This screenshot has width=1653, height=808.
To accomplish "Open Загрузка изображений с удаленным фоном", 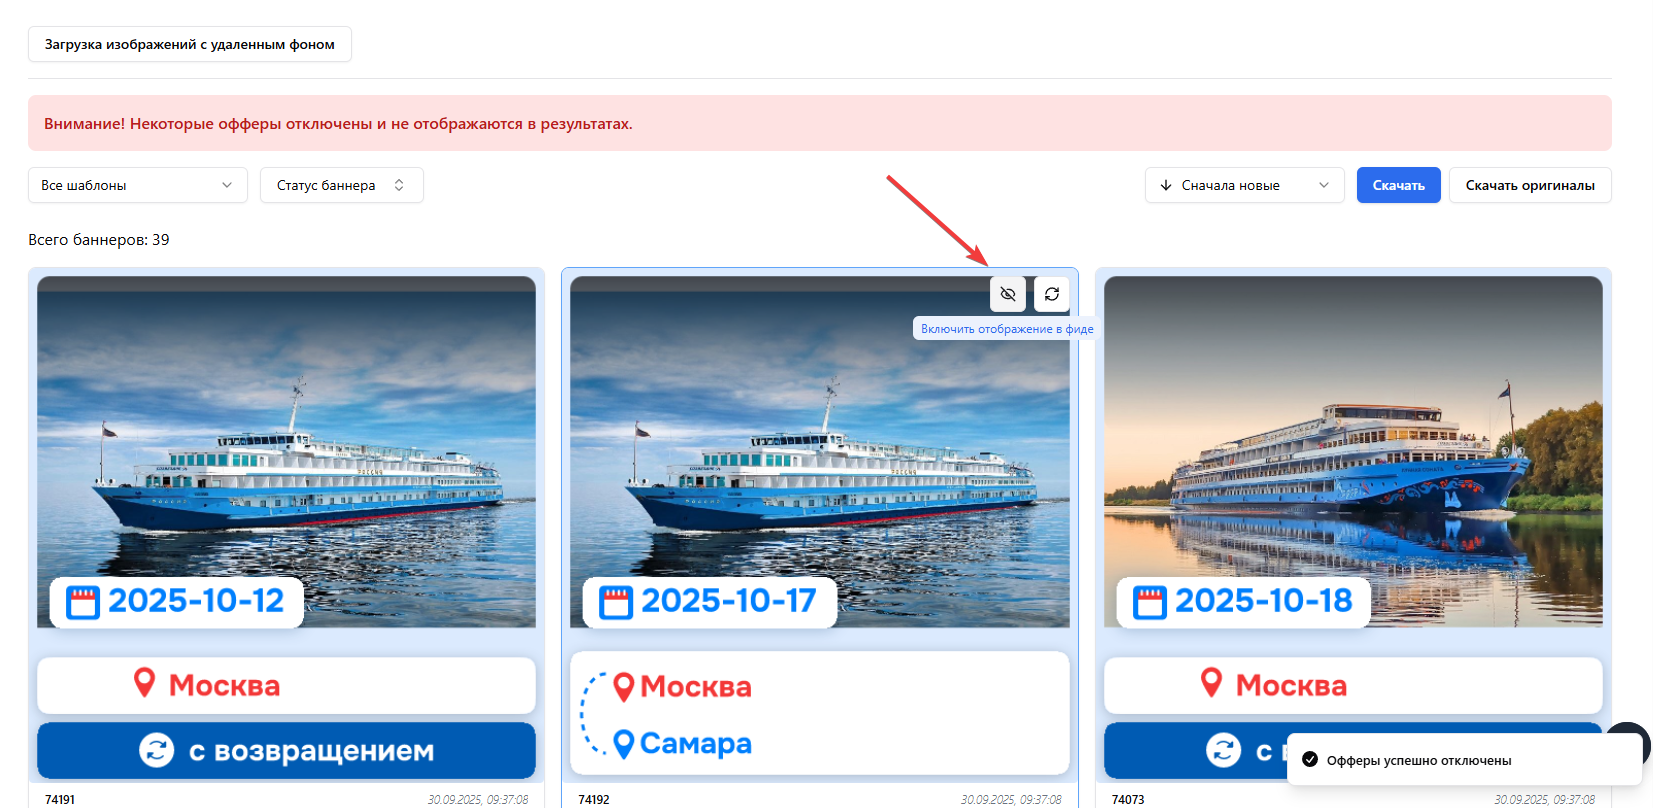I will (190, 44).
